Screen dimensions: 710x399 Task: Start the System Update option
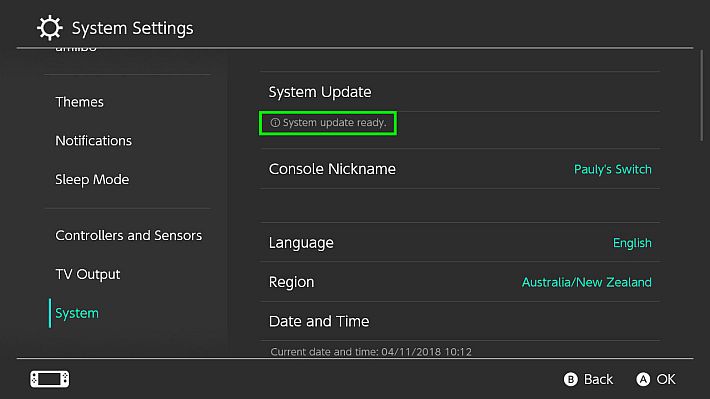point(460,92)
